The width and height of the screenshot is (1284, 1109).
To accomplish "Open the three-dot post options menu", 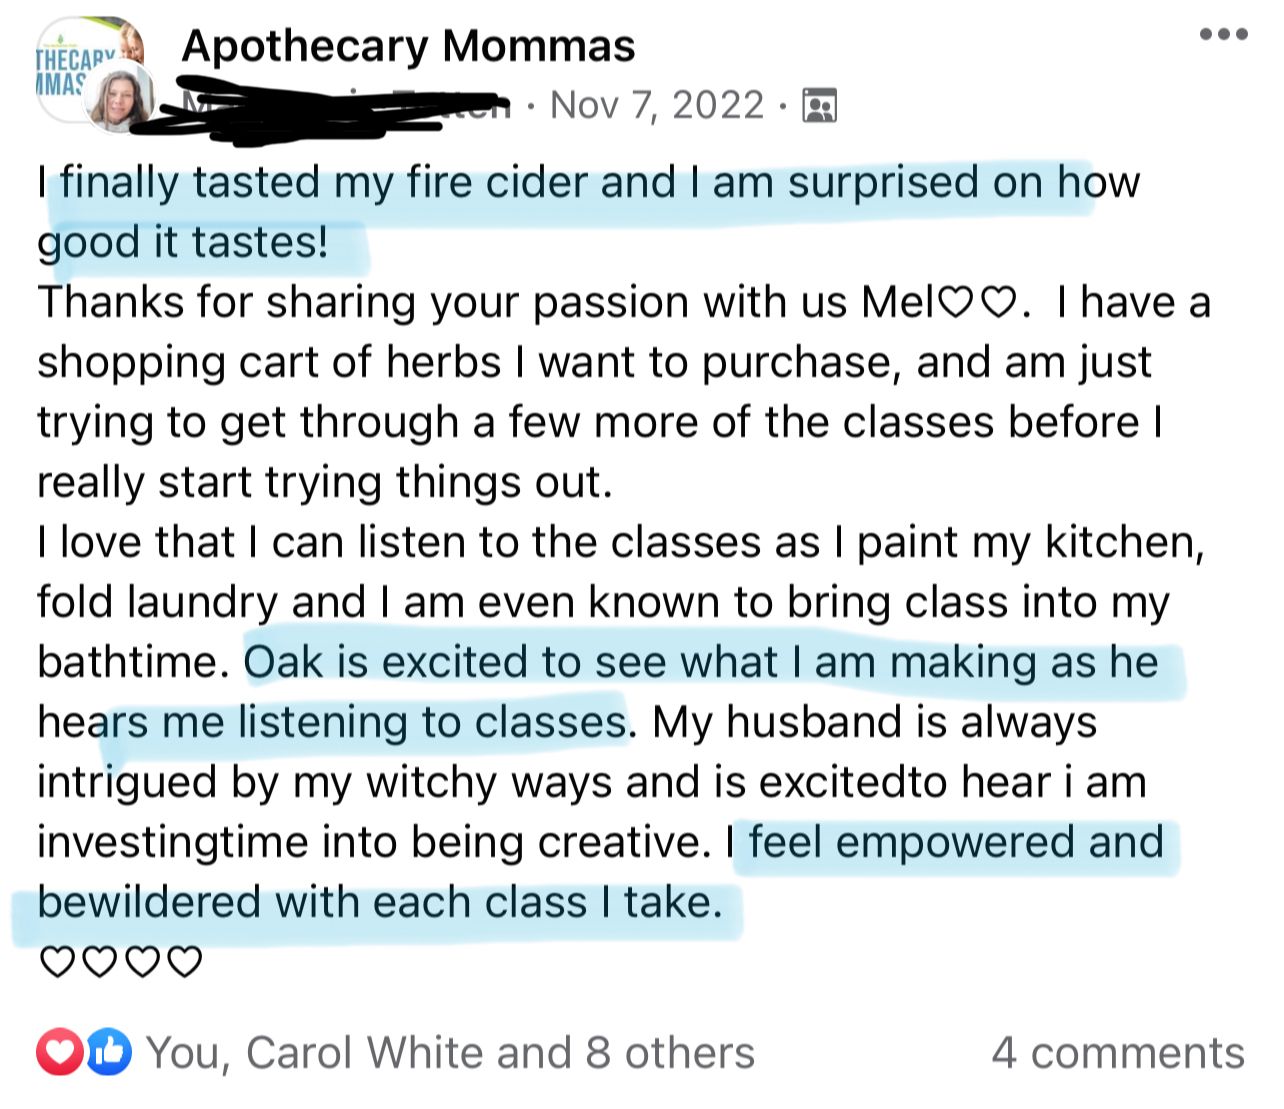I will [x=1223, y=35].
